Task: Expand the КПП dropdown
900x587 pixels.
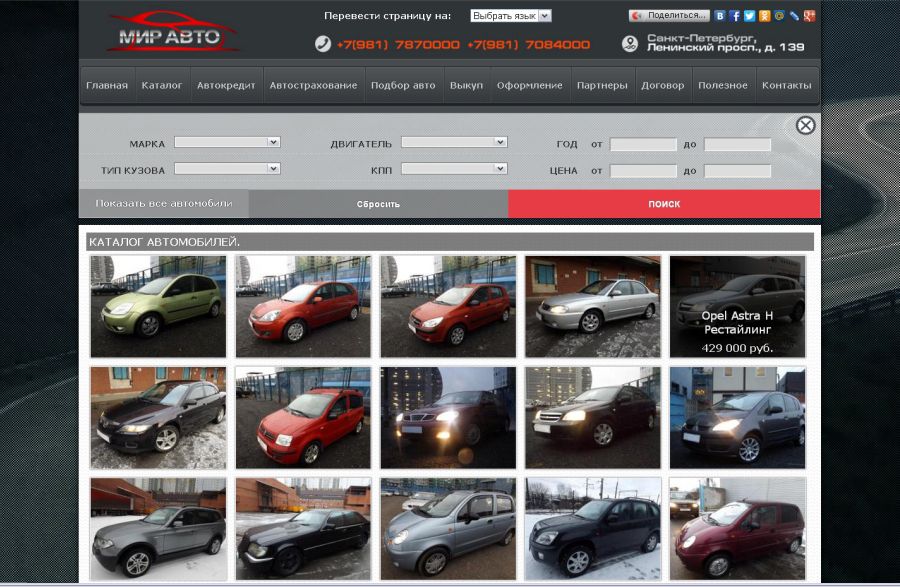Action: 454,168
